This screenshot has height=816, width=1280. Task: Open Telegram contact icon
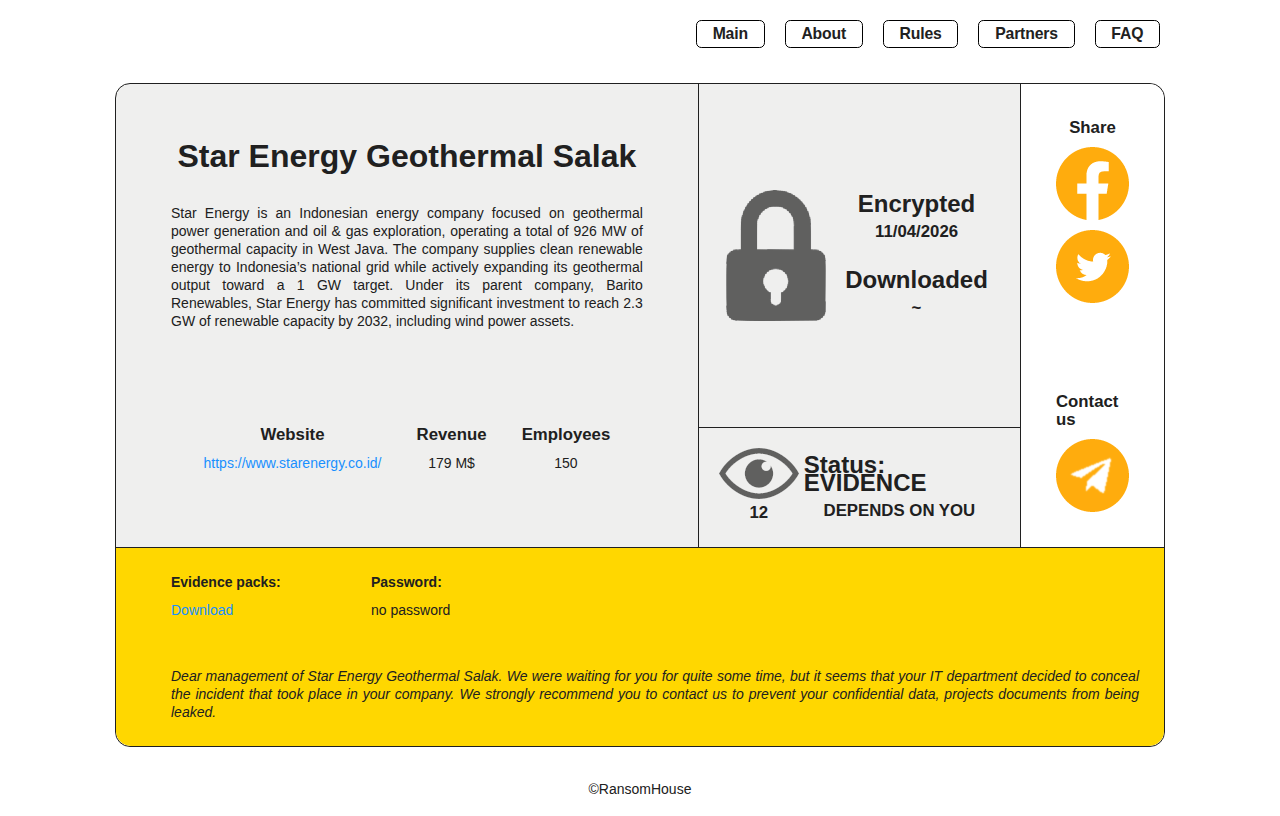(x=1092, y=476)
